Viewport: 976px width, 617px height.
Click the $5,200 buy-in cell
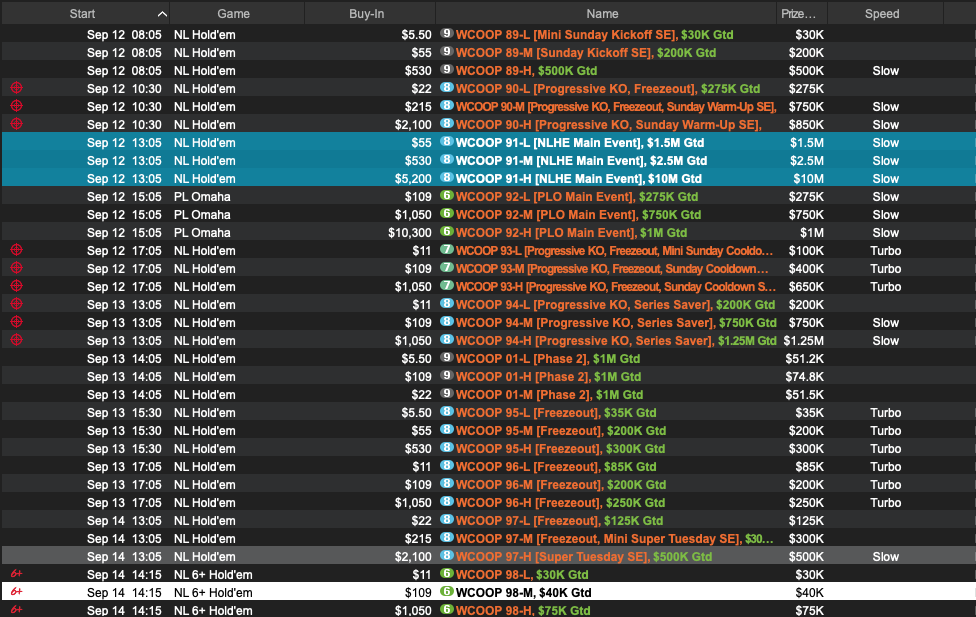[x=413, y=179]
